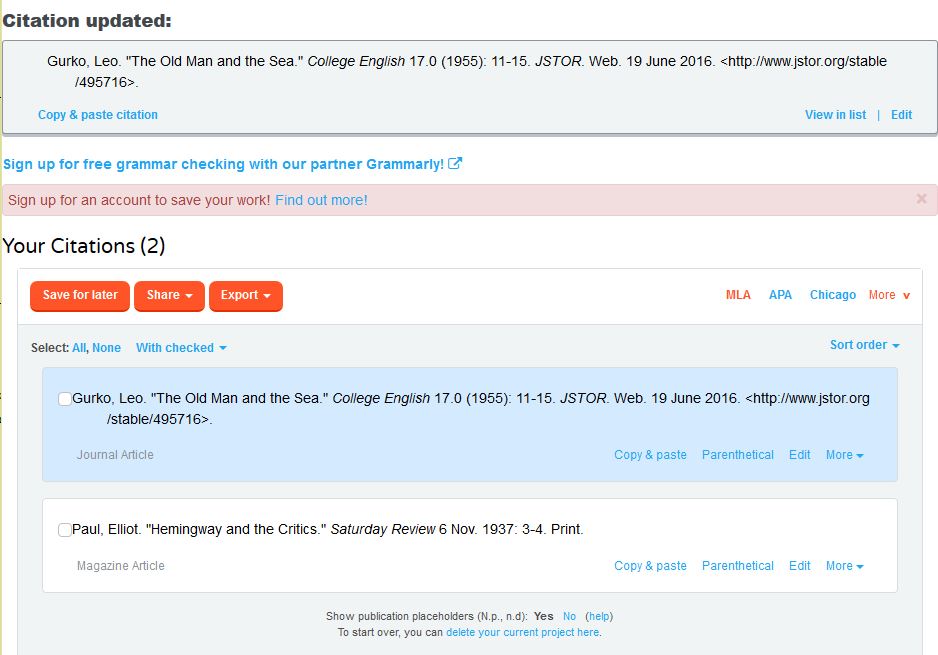Select MLA citation style
Screen dimensions: 938x655
[x=738, y=295]
